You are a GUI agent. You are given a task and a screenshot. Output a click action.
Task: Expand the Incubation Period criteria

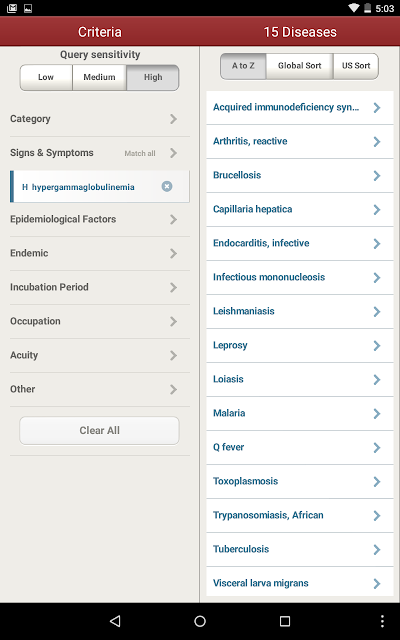pyautogui.click(x=100, y=287)
